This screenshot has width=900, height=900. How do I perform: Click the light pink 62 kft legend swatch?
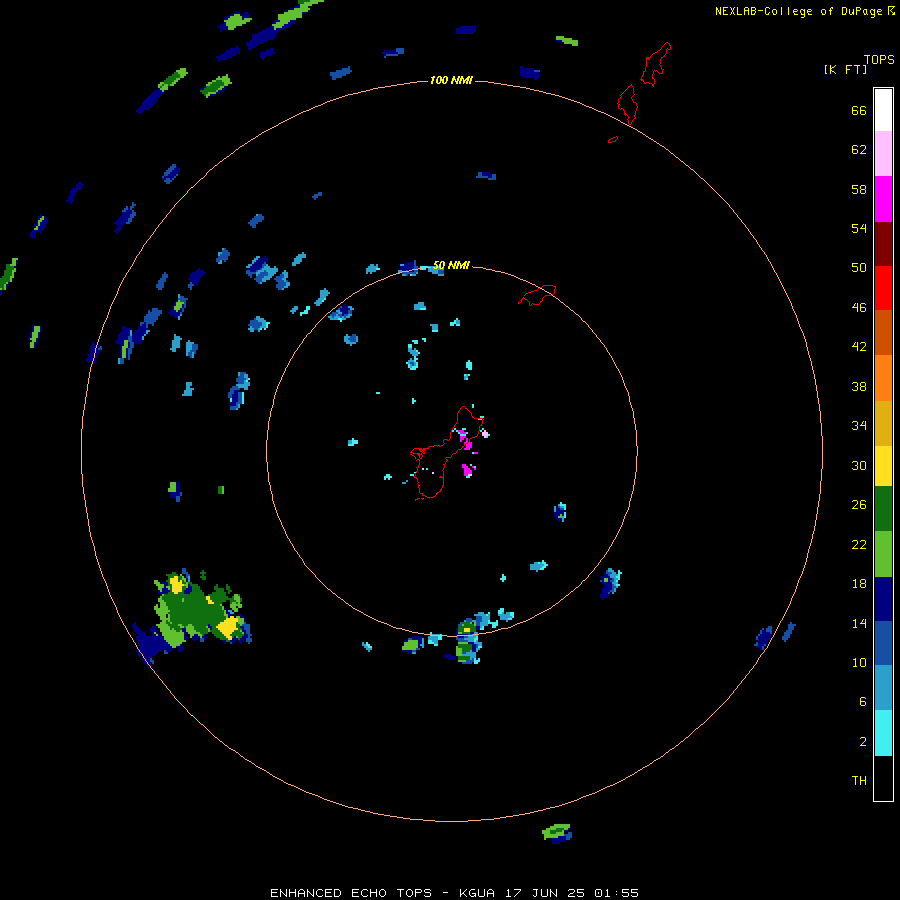(883, 154)
